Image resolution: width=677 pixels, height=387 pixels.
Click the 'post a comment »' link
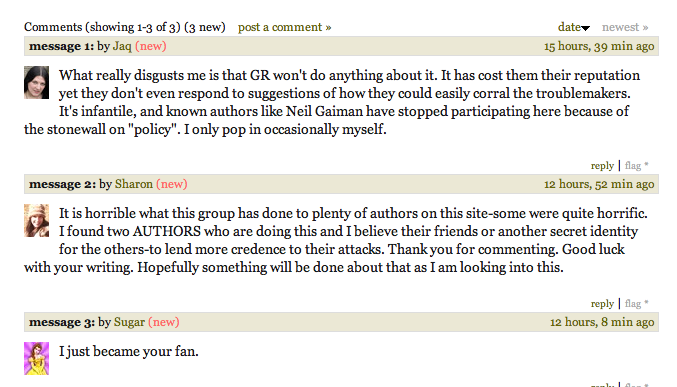click(285, 27)
